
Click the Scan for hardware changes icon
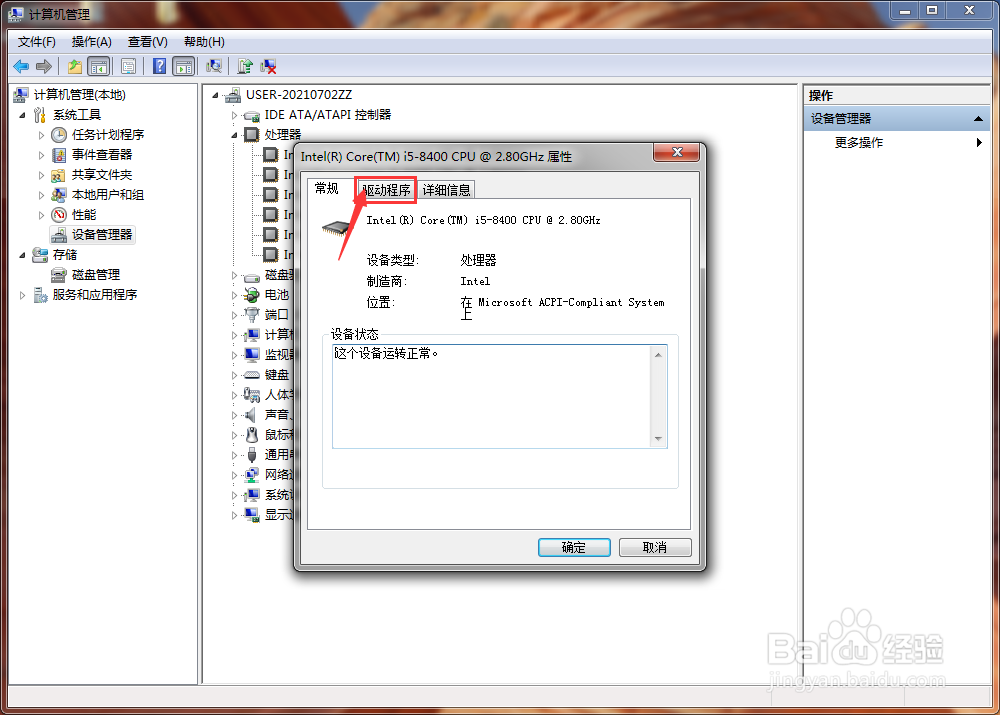(x=214, y=66)
